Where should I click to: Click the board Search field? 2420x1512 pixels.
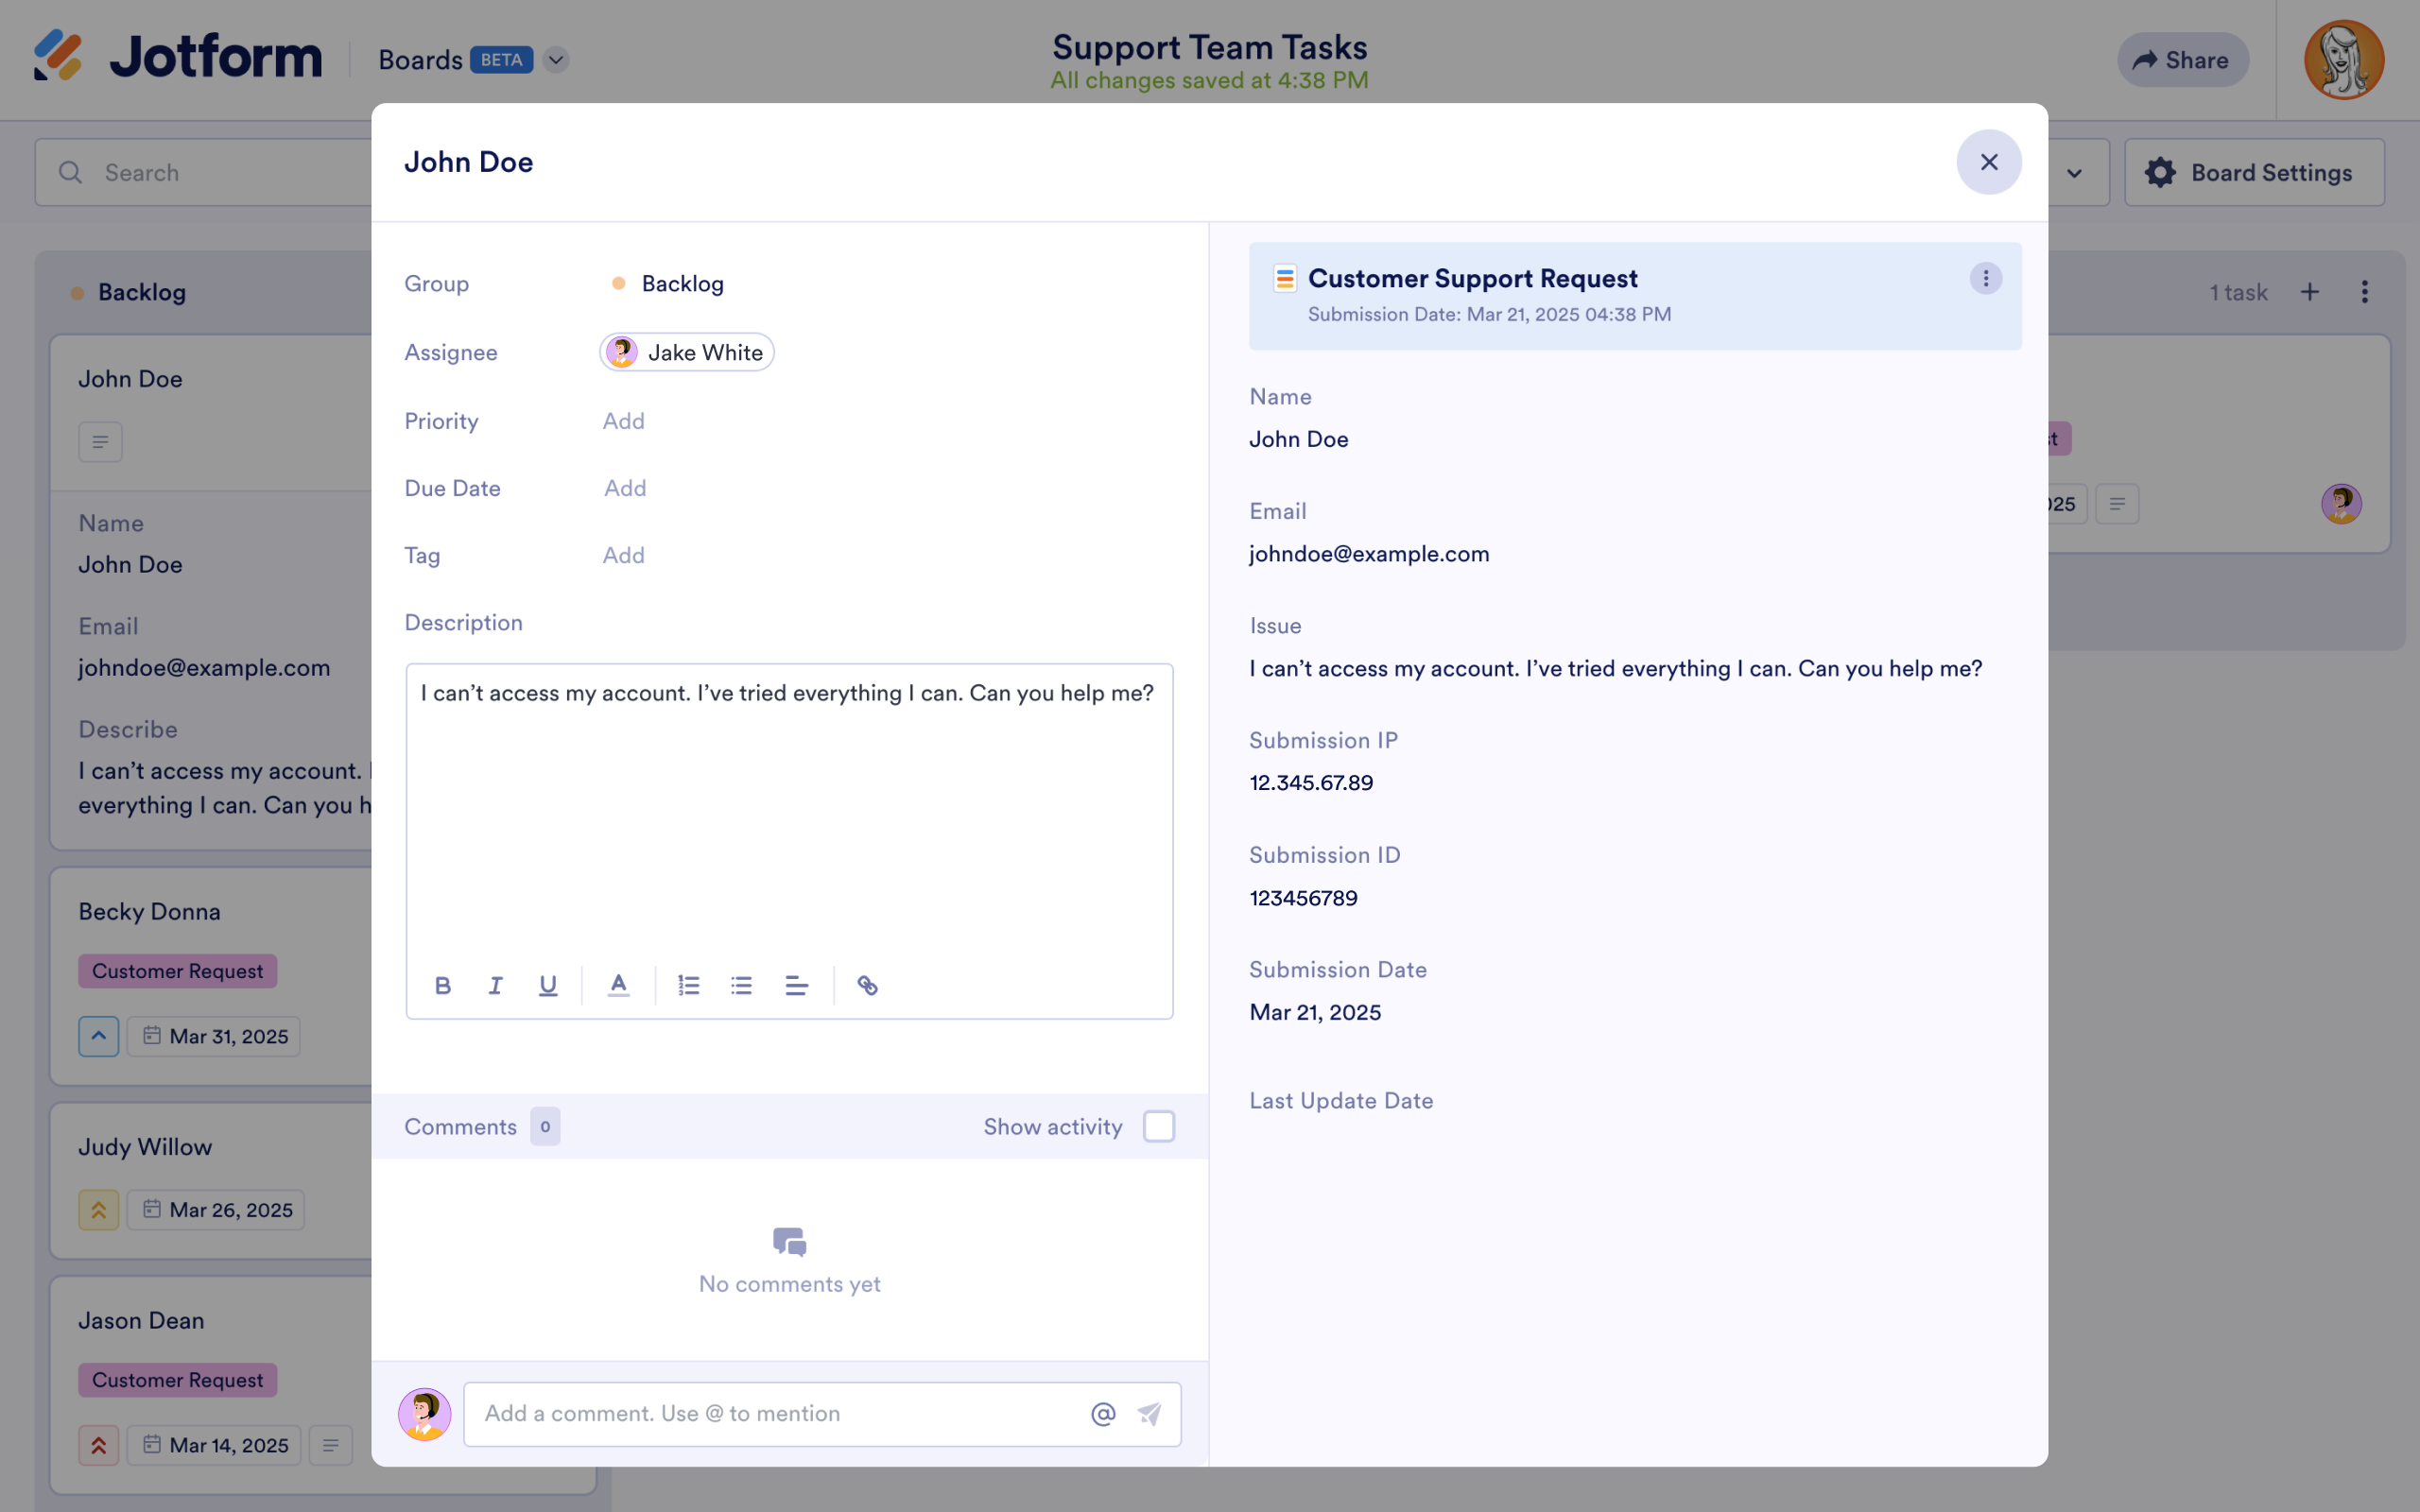[x=205, y=173]
